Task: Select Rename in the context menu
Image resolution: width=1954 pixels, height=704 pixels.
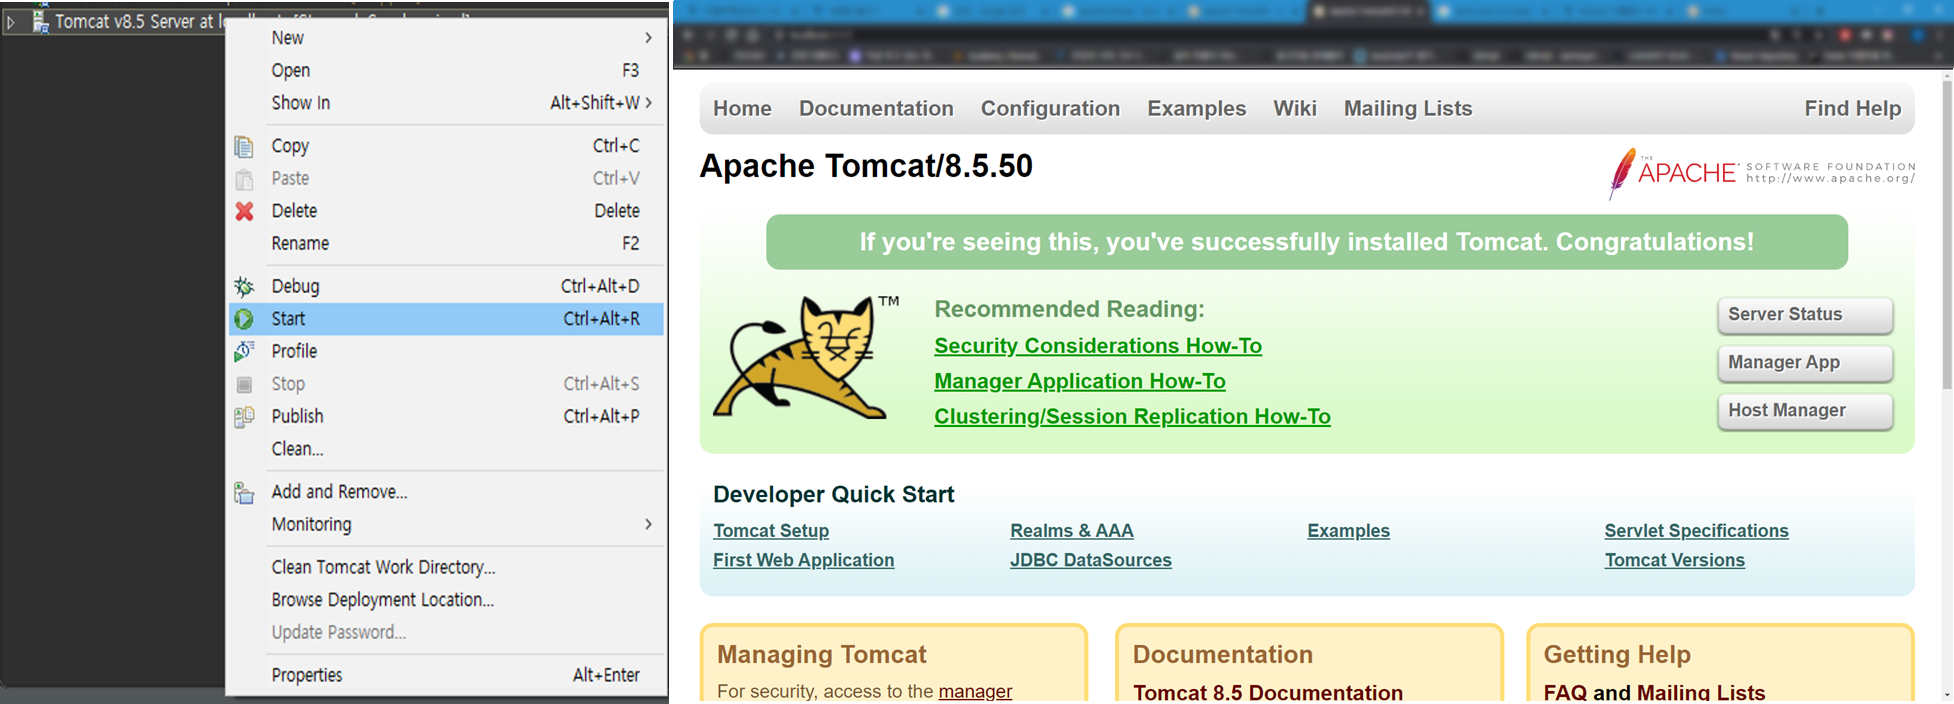Action: (x=446, y=243)
